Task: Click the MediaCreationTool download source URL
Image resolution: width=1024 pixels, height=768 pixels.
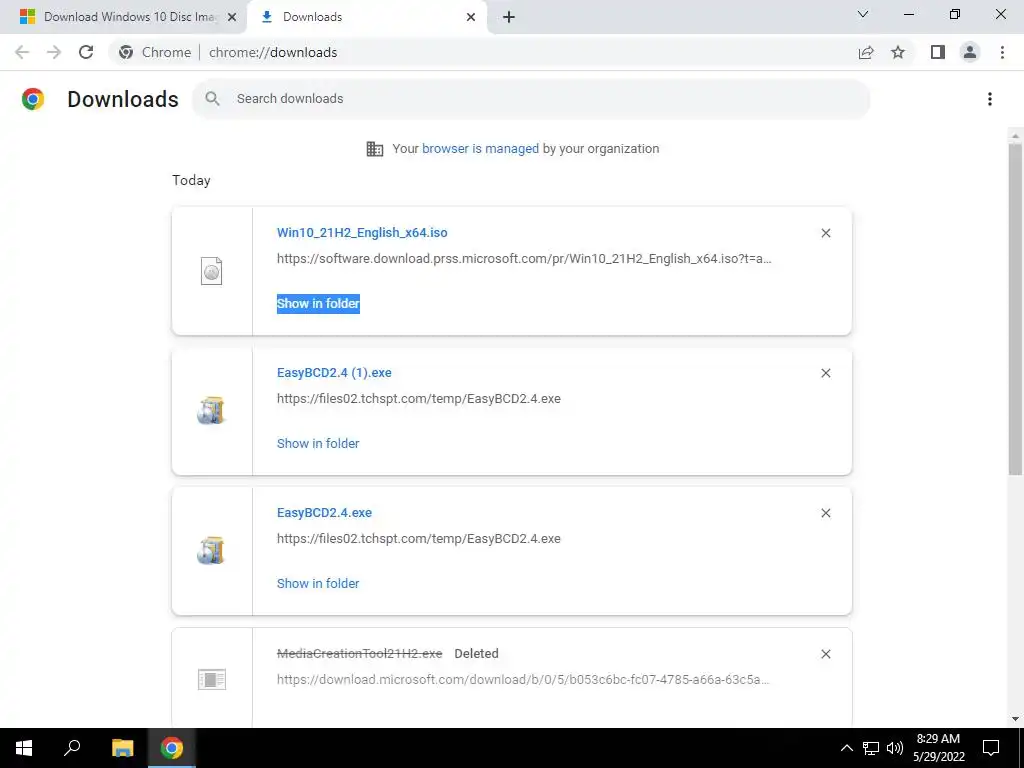Action: 523,680
